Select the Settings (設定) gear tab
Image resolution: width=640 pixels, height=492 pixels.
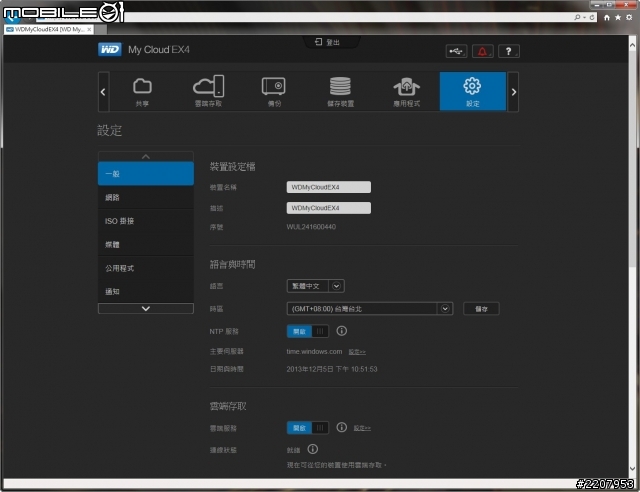coord(473,91)
